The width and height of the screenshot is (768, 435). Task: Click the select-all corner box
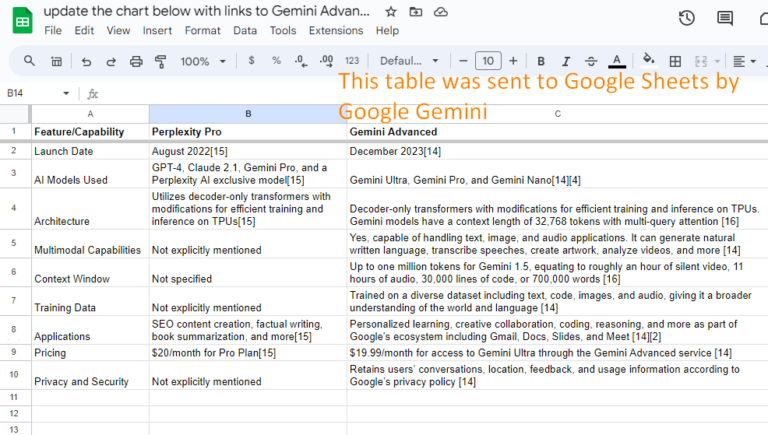[15, 114]
